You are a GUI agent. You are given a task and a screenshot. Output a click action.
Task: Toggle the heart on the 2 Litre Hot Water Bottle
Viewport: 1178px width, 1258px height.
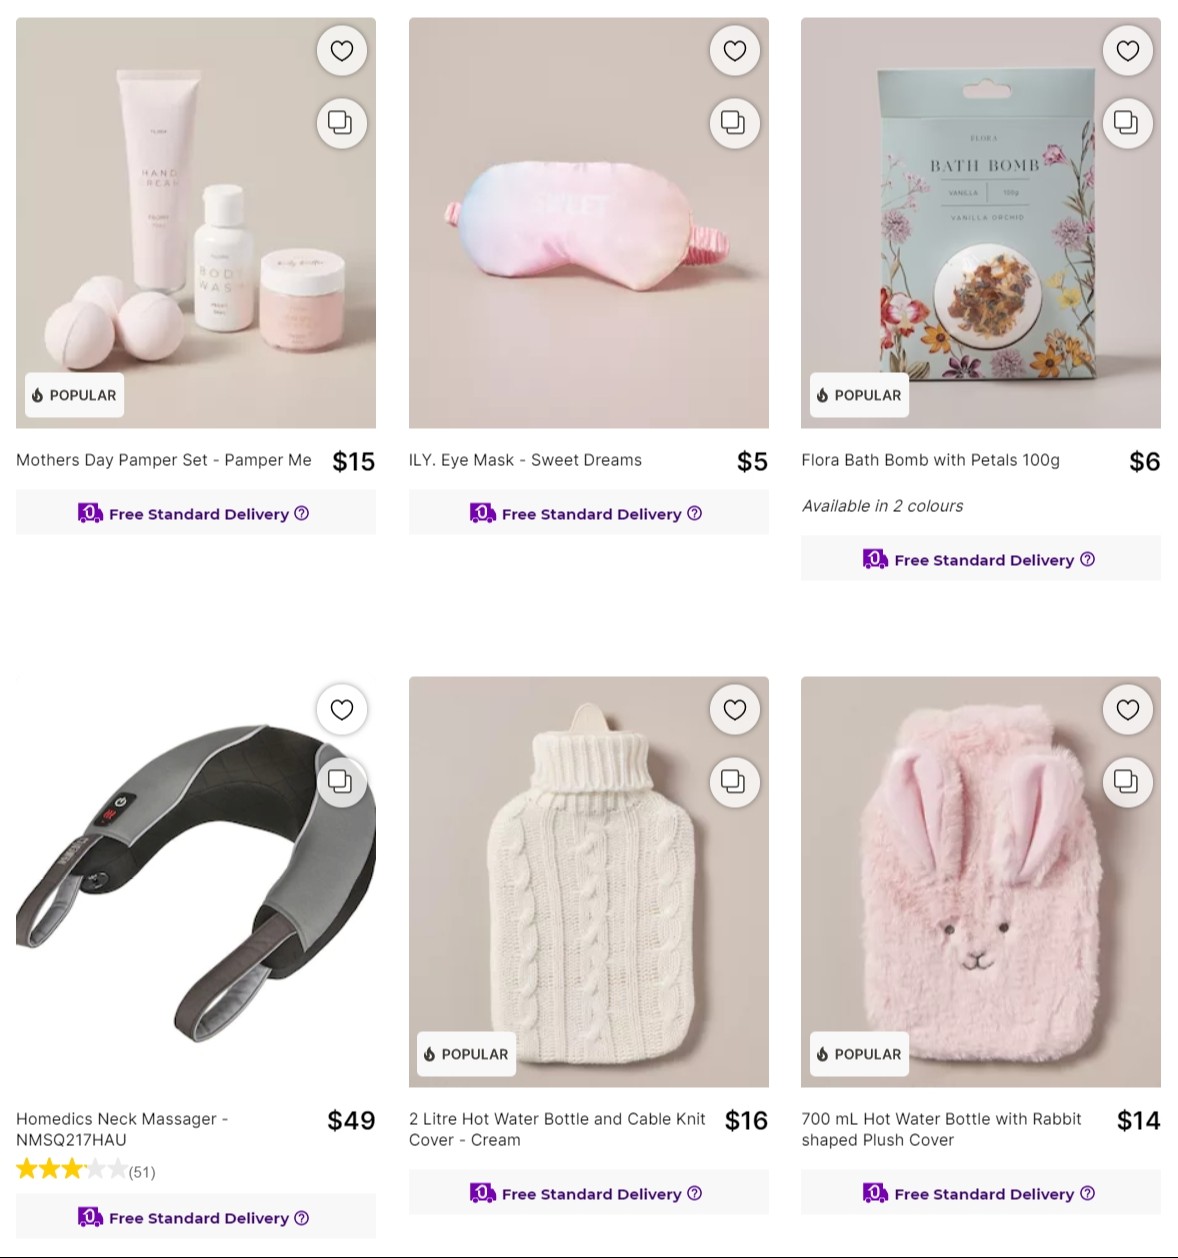tap(735, 710)
